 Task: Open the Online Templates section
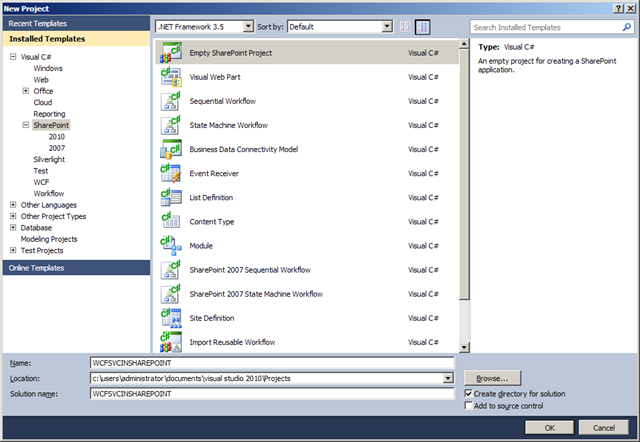[x=76, y=268]
